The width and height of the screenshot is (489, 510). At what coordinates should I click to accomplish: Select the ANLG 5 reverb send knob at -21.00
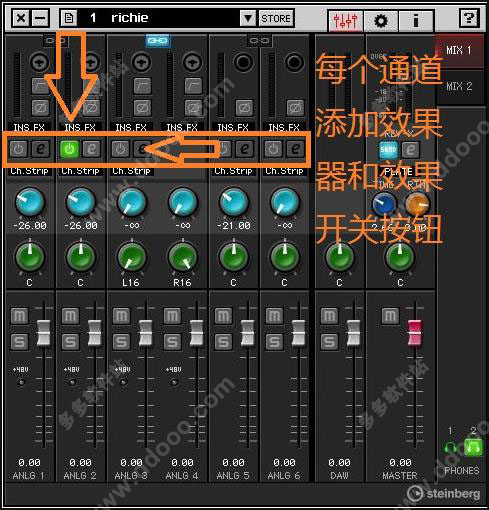click(x=234, y=202)
